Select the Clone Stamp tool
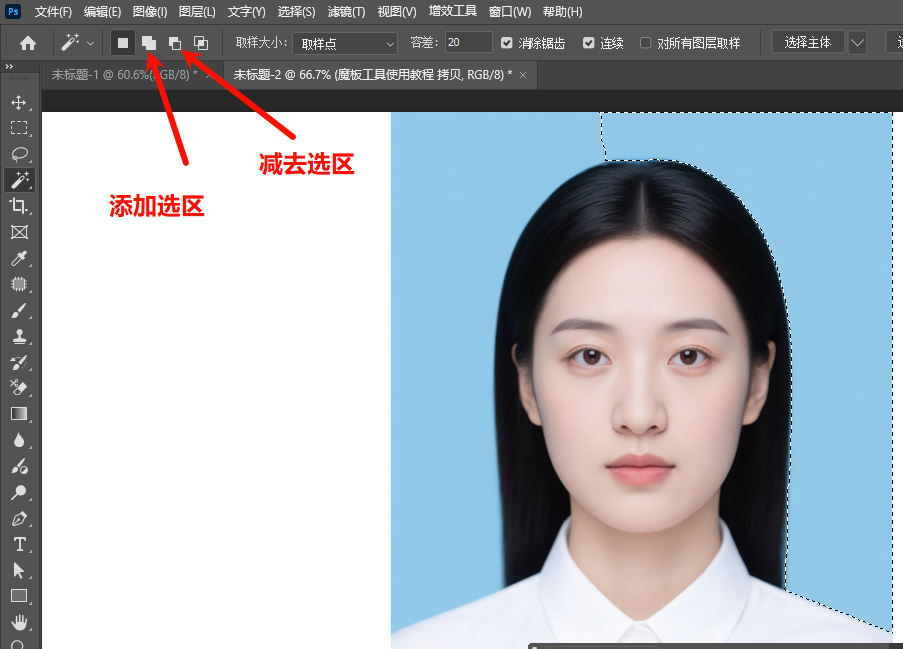Screen dimensions: 903x649 [19, 336]
